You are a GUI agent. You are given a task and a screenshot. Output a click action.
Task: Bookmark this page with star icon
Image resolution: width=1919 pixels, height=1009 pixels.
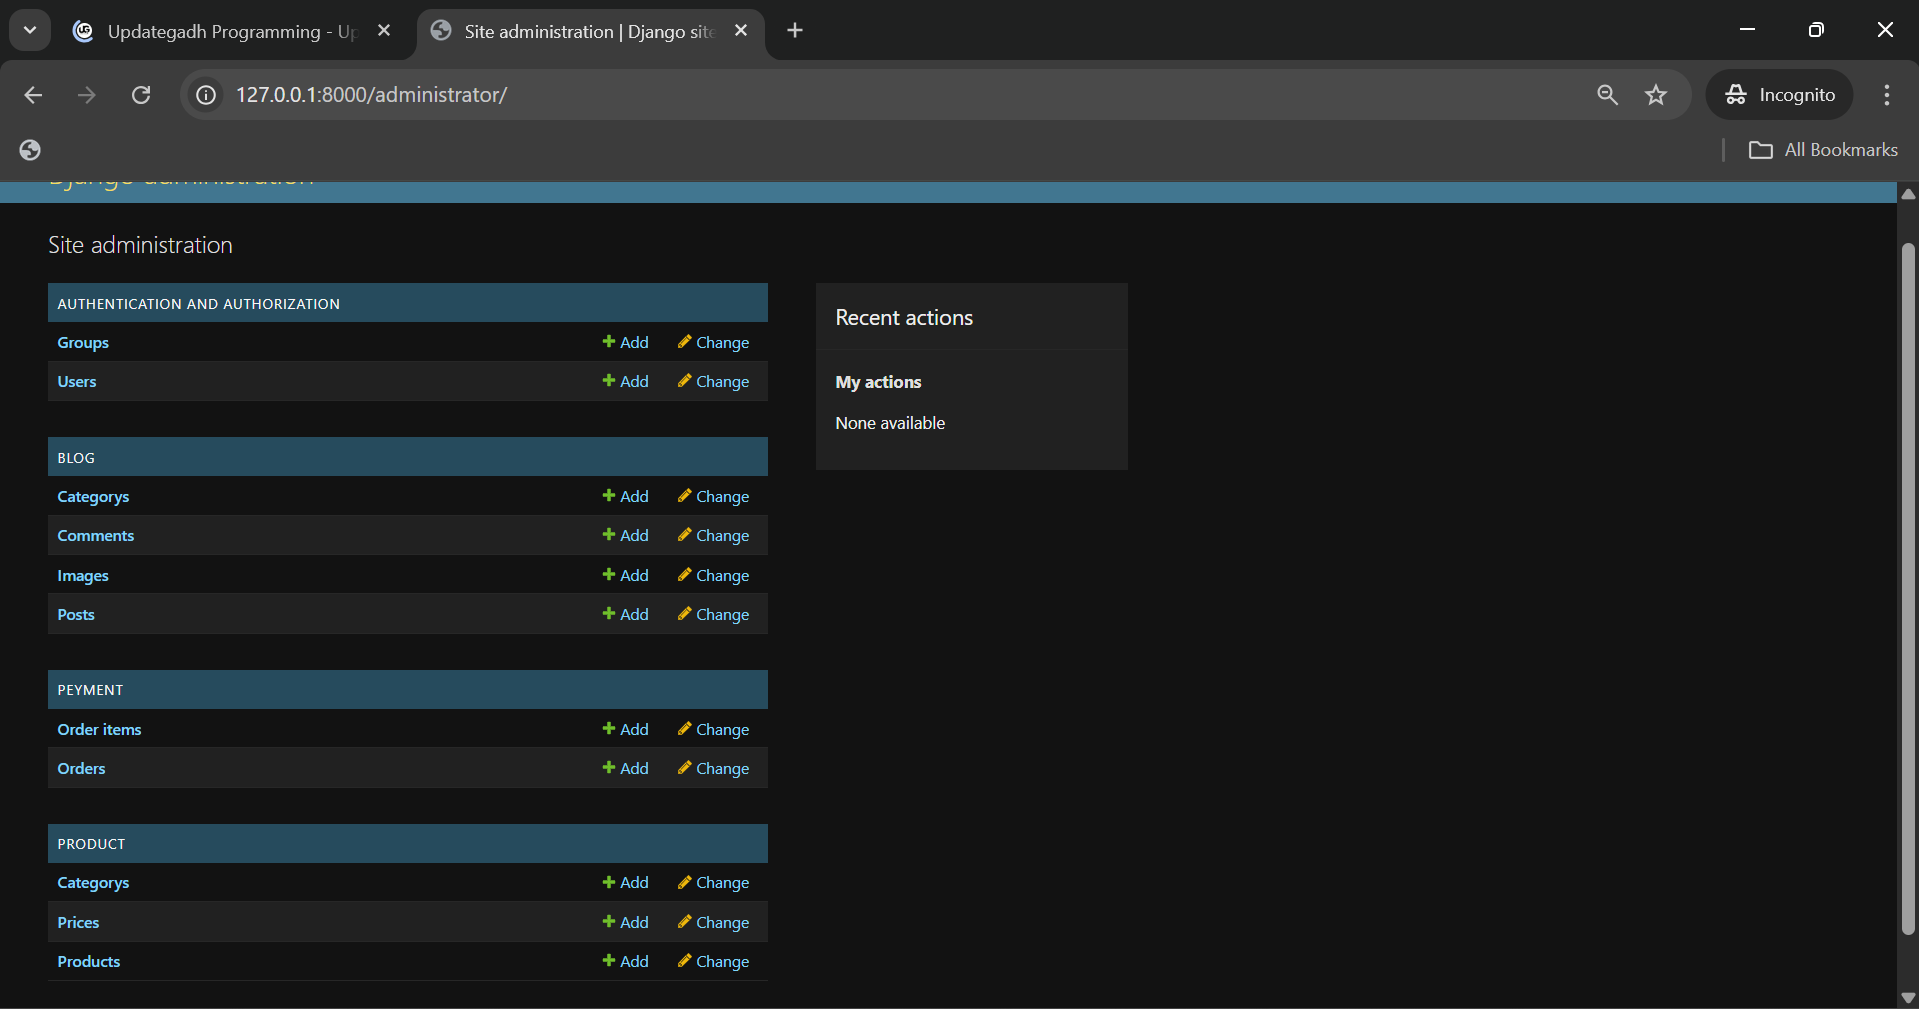[1656, 95]
